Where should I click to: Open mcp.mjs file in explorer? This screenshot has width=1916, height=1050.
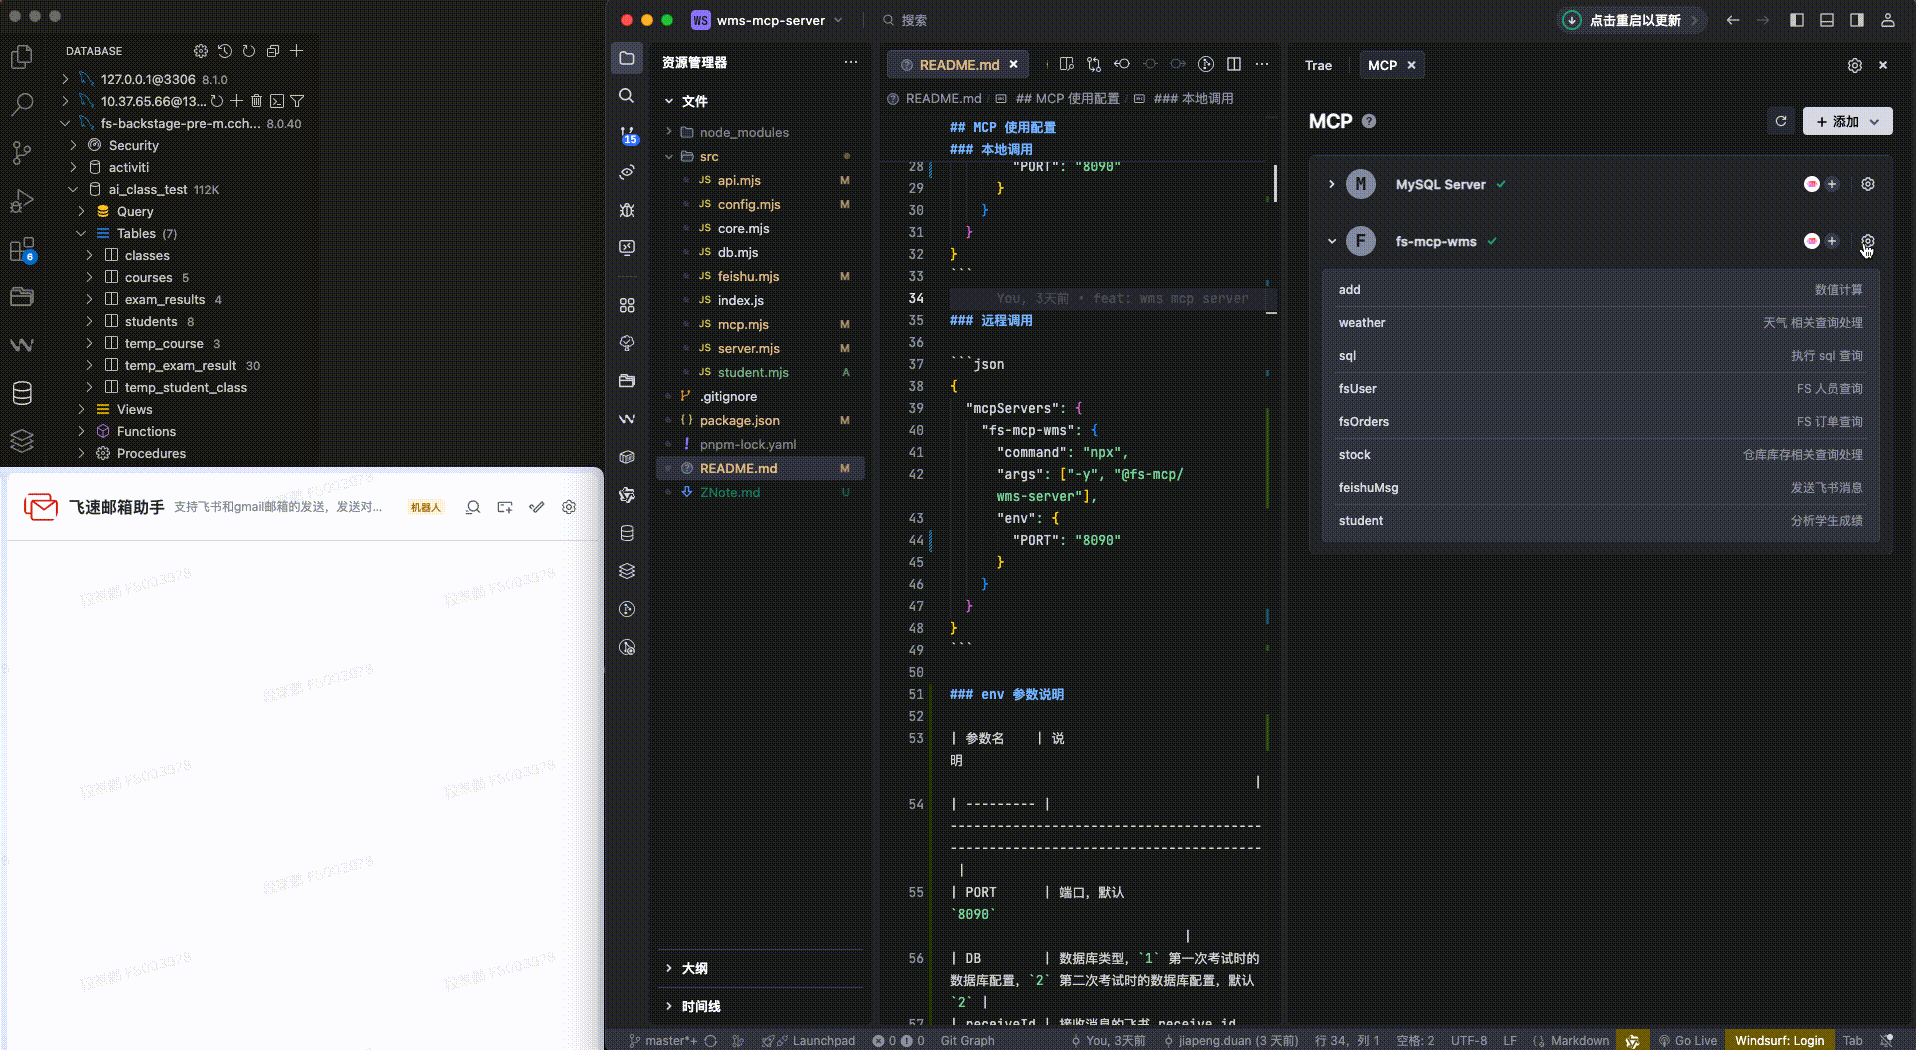pos(742,324)
